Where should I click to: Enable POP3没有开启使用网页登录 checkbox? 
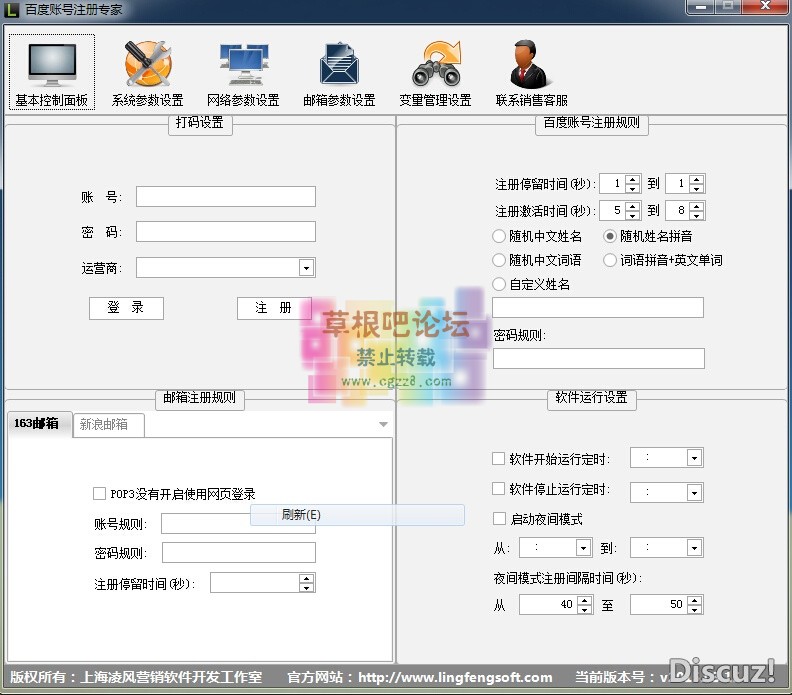pyautogui.click(x=99, y=493)
